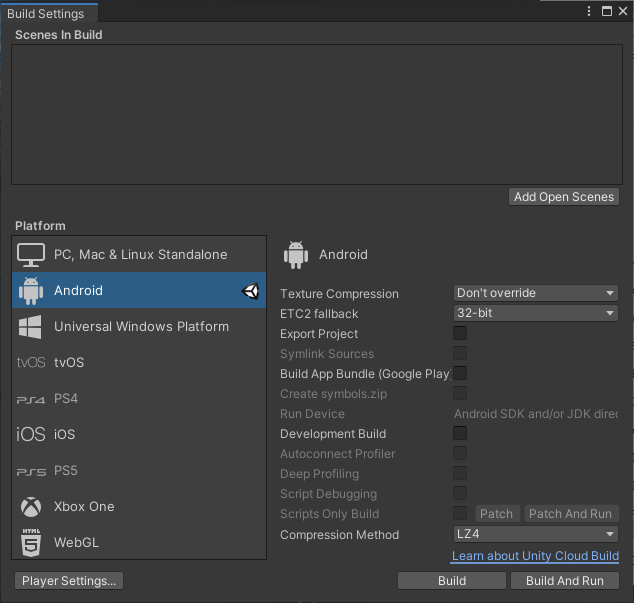Select the Xbox One platform icon
This screenshot has width=634, height=603.
click(31, 507)
